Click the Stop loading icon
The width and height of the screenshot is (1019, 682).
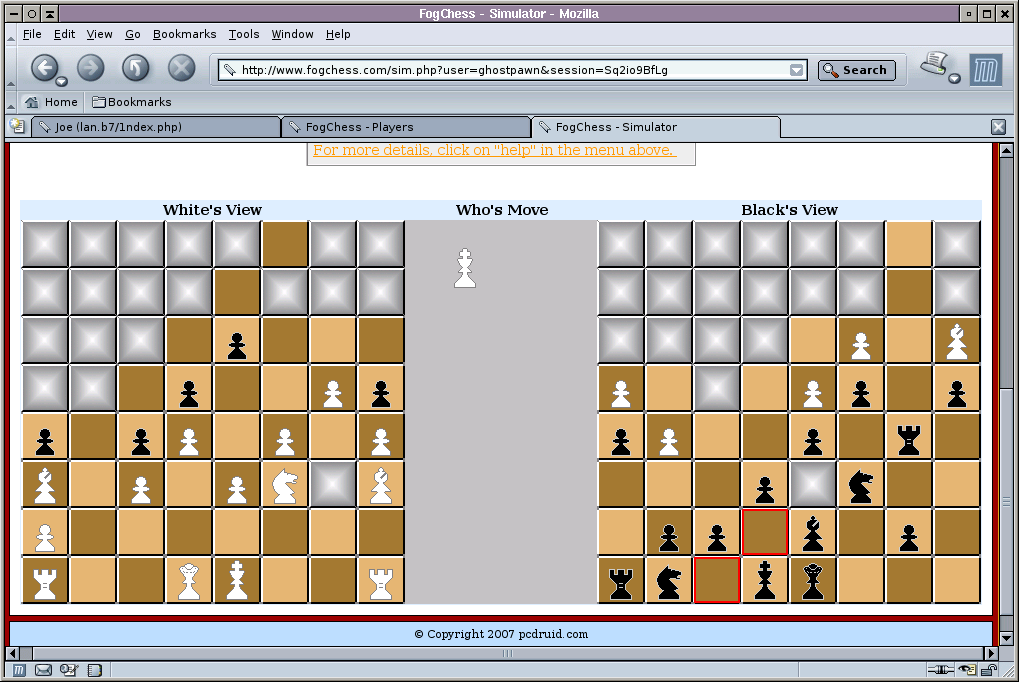181,68
